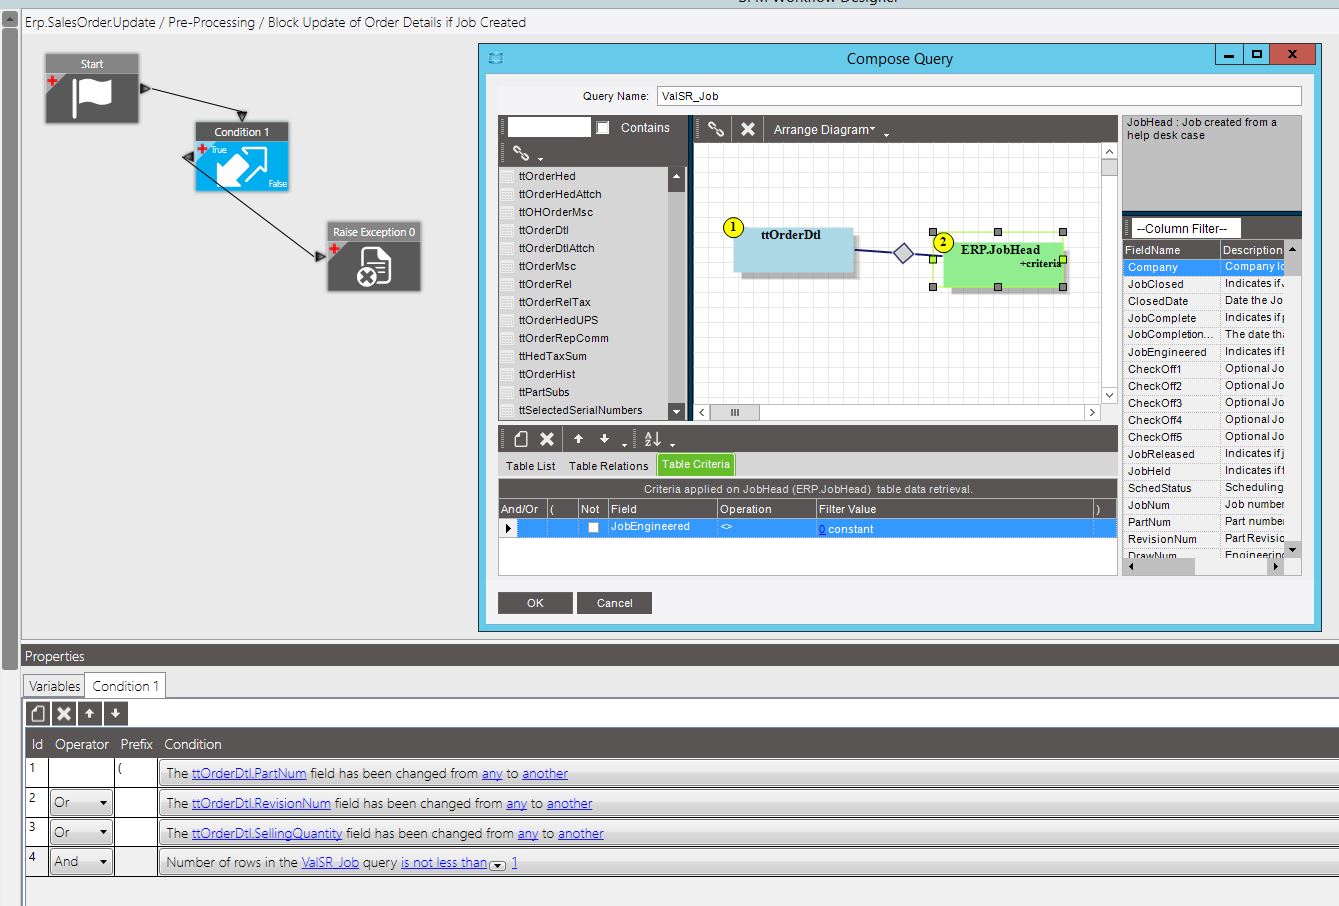Delete condition row X icon in Properties

64,713
